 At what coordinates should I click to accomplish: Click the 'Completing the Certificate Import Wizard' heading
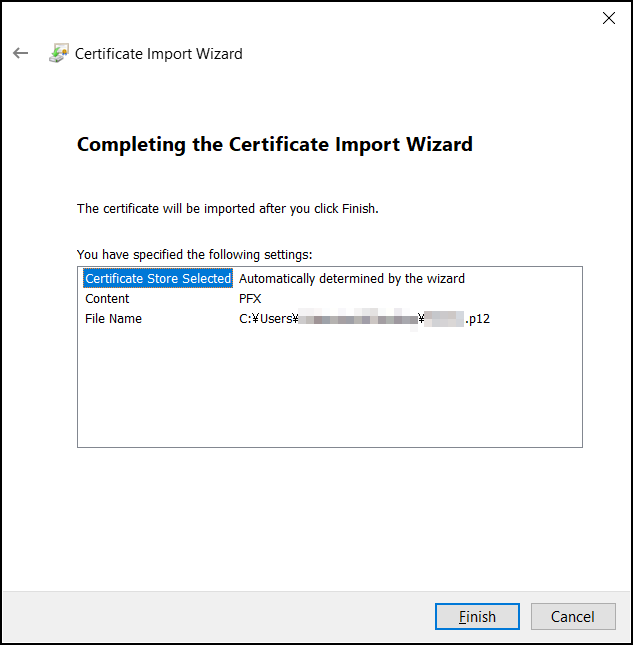click(274, 144)
